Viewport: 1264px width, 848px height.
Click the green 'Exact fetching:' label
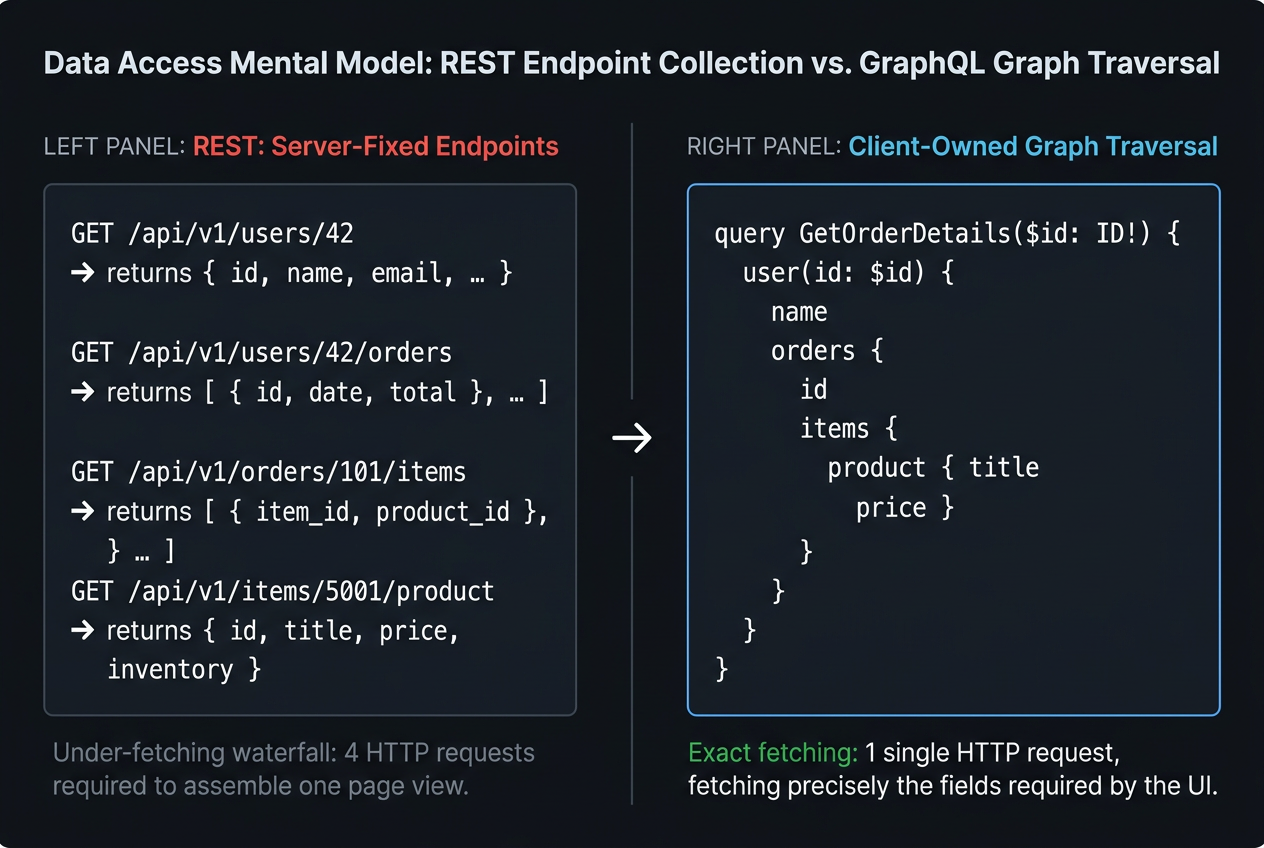(773, 753)
